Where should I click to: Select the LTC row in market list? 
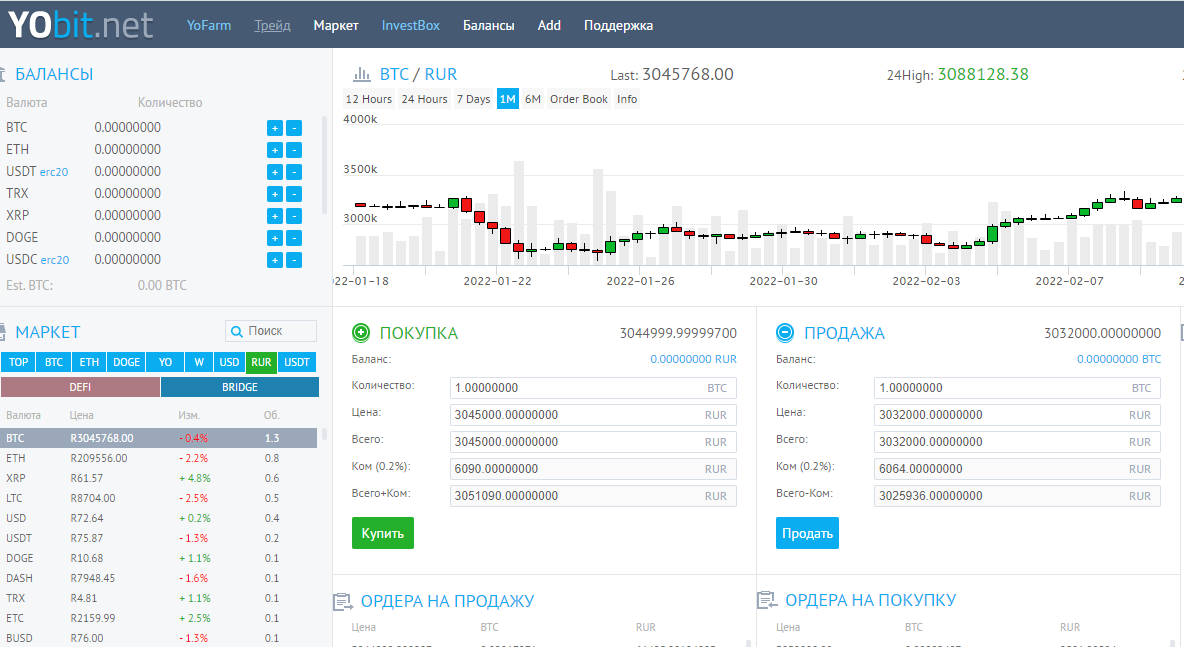159,498
